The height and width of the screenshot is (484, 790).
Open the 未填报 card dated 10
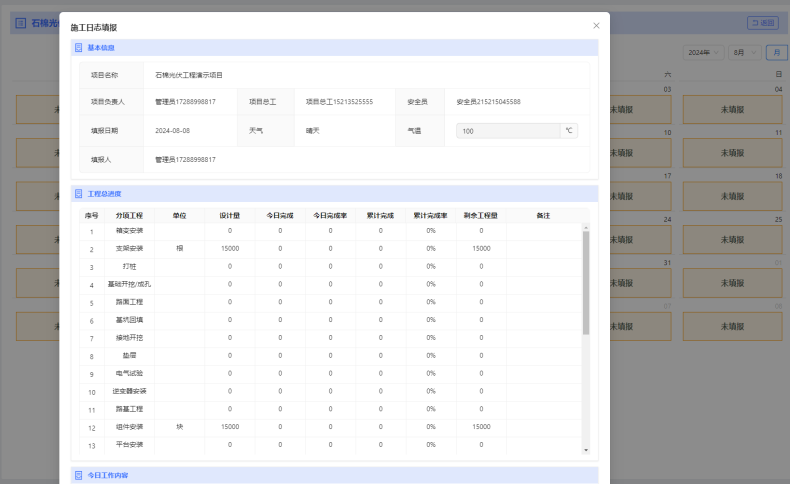point(640,153)
